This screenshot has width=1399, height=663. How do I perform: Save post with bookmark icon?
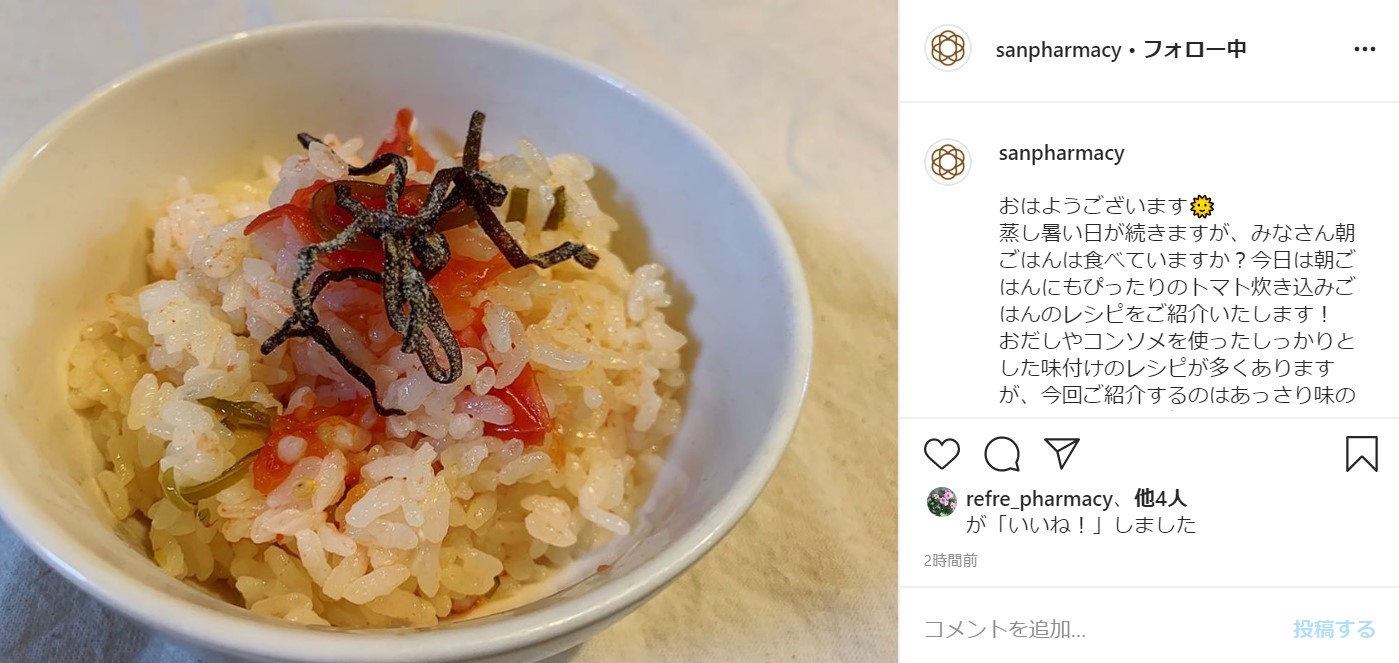tap(1361, 454)
